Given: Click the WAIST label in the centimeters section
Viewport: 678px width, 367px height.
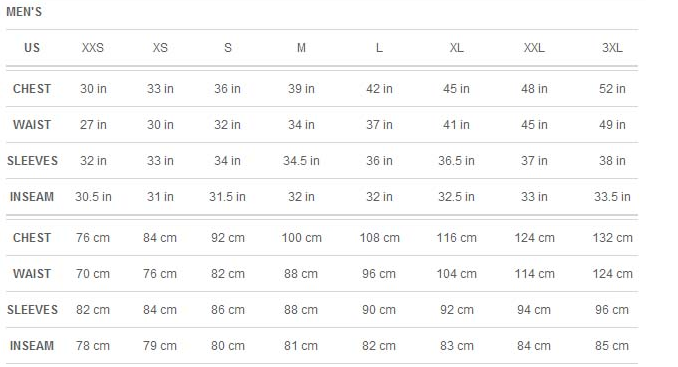Looking at the screenshot, I should pos(32,274).
